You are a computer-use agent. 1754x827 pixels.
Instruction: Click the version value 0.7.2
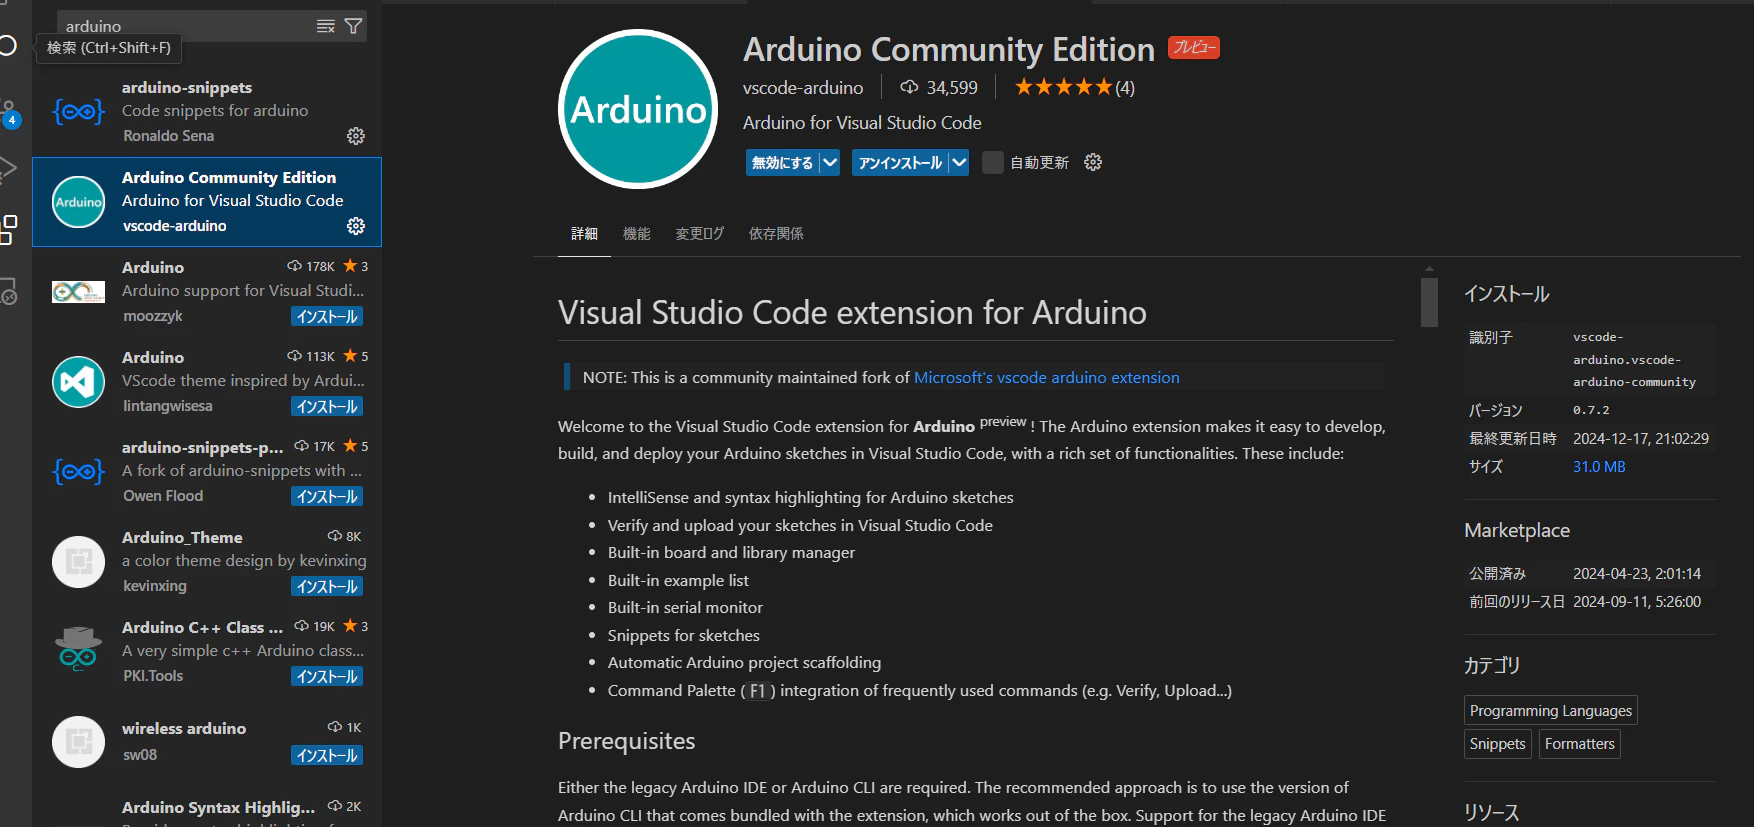pos(1591,410)
